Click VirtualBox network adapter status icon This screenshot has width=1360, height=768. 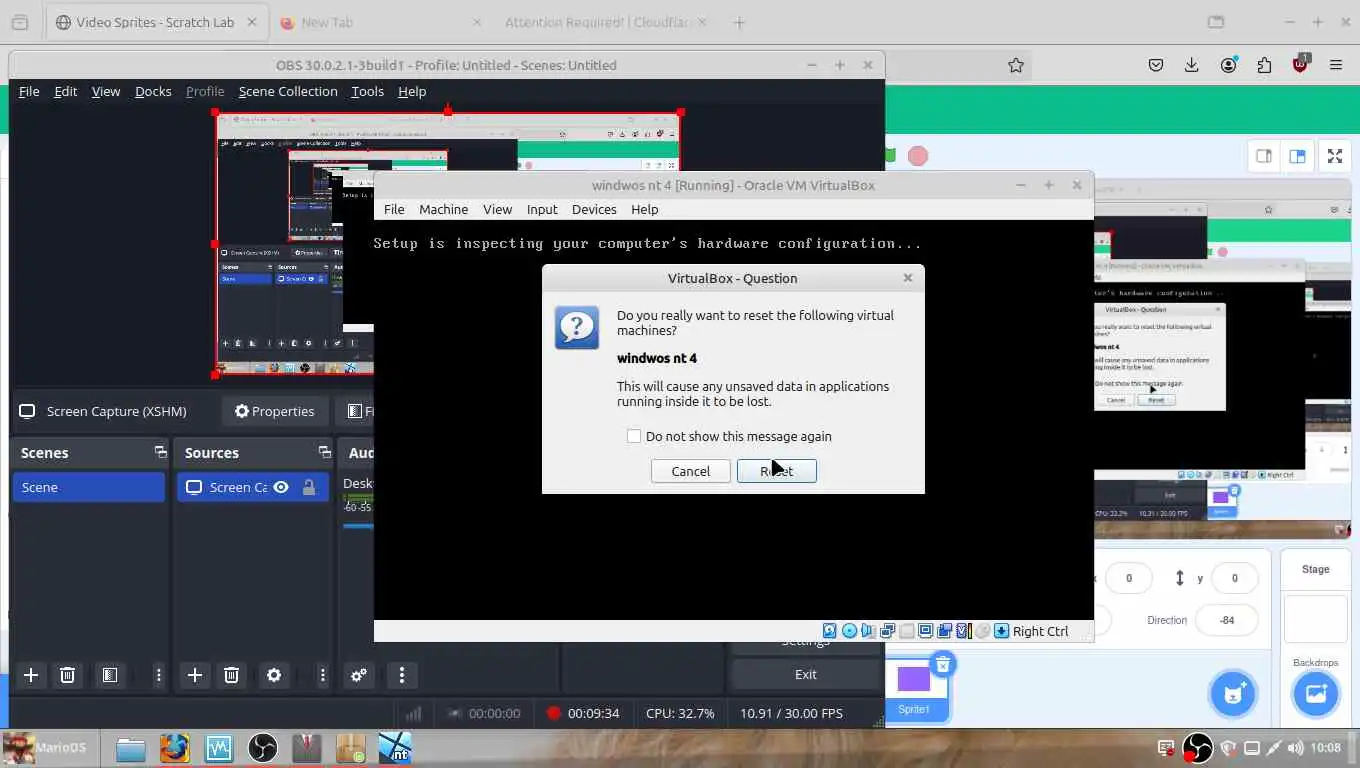[887, 631]
